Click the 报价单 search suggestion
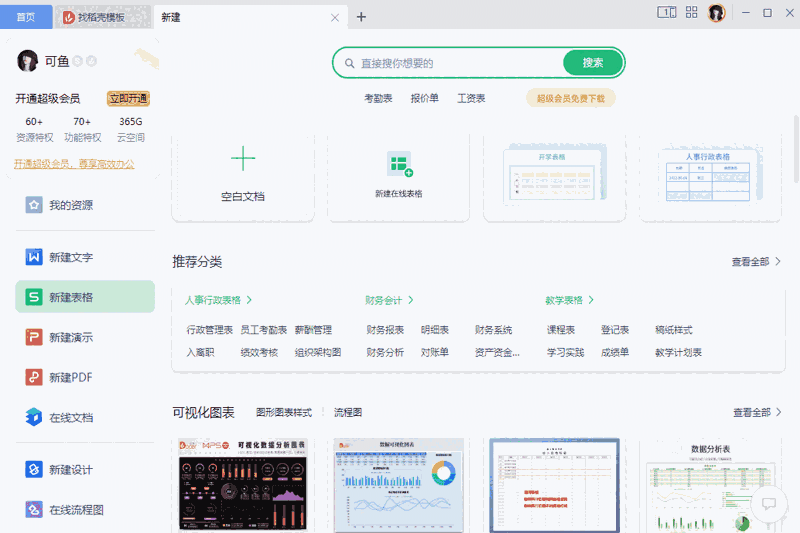800x533 pixels. tap(424, 98)
